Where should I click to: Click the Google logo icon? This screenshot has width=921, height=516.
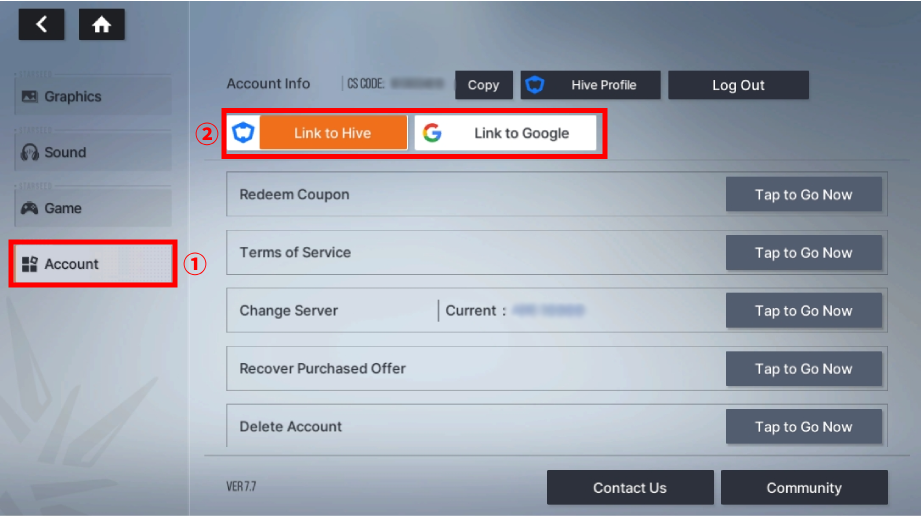click(432, 133)
